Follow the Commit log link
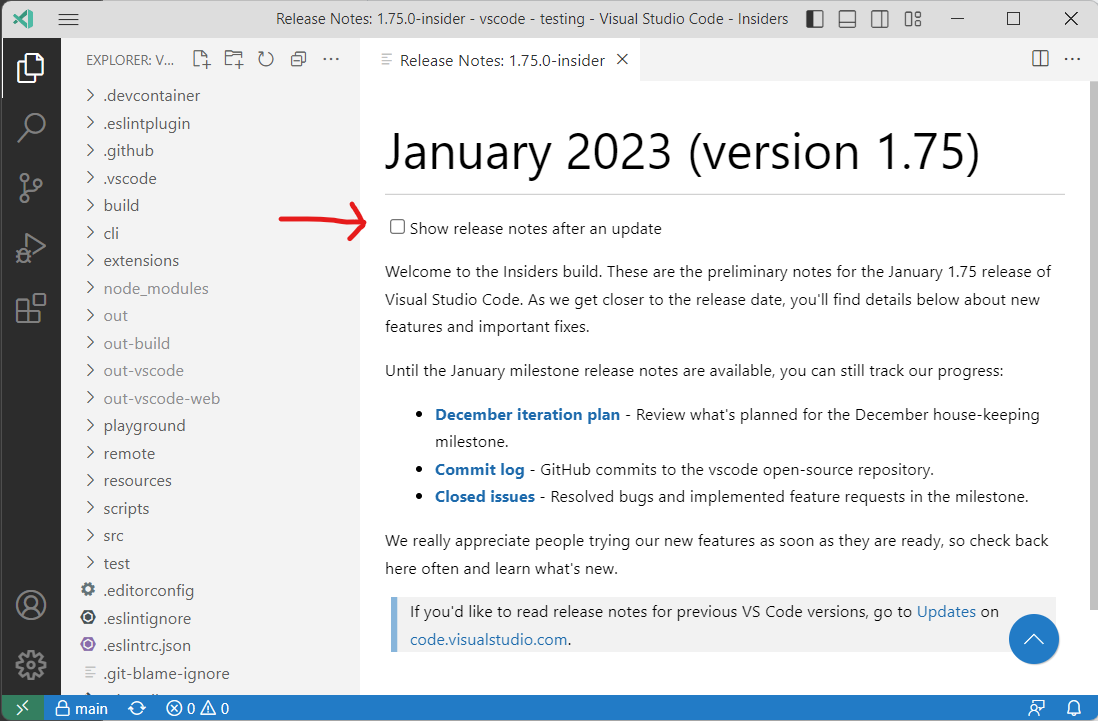Image resolution: width=1098 pixels, height=721 pixels. tap(480, 468)
